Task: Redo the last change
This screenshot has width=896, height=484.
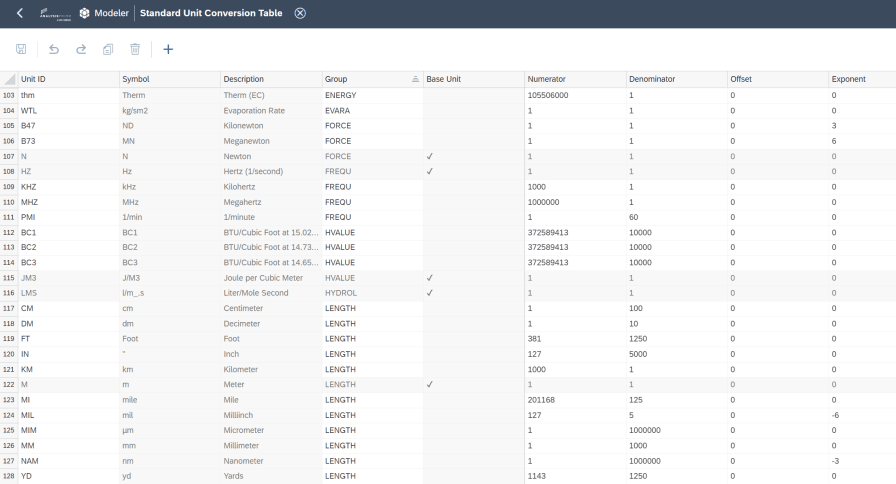Action: [81, 49]
